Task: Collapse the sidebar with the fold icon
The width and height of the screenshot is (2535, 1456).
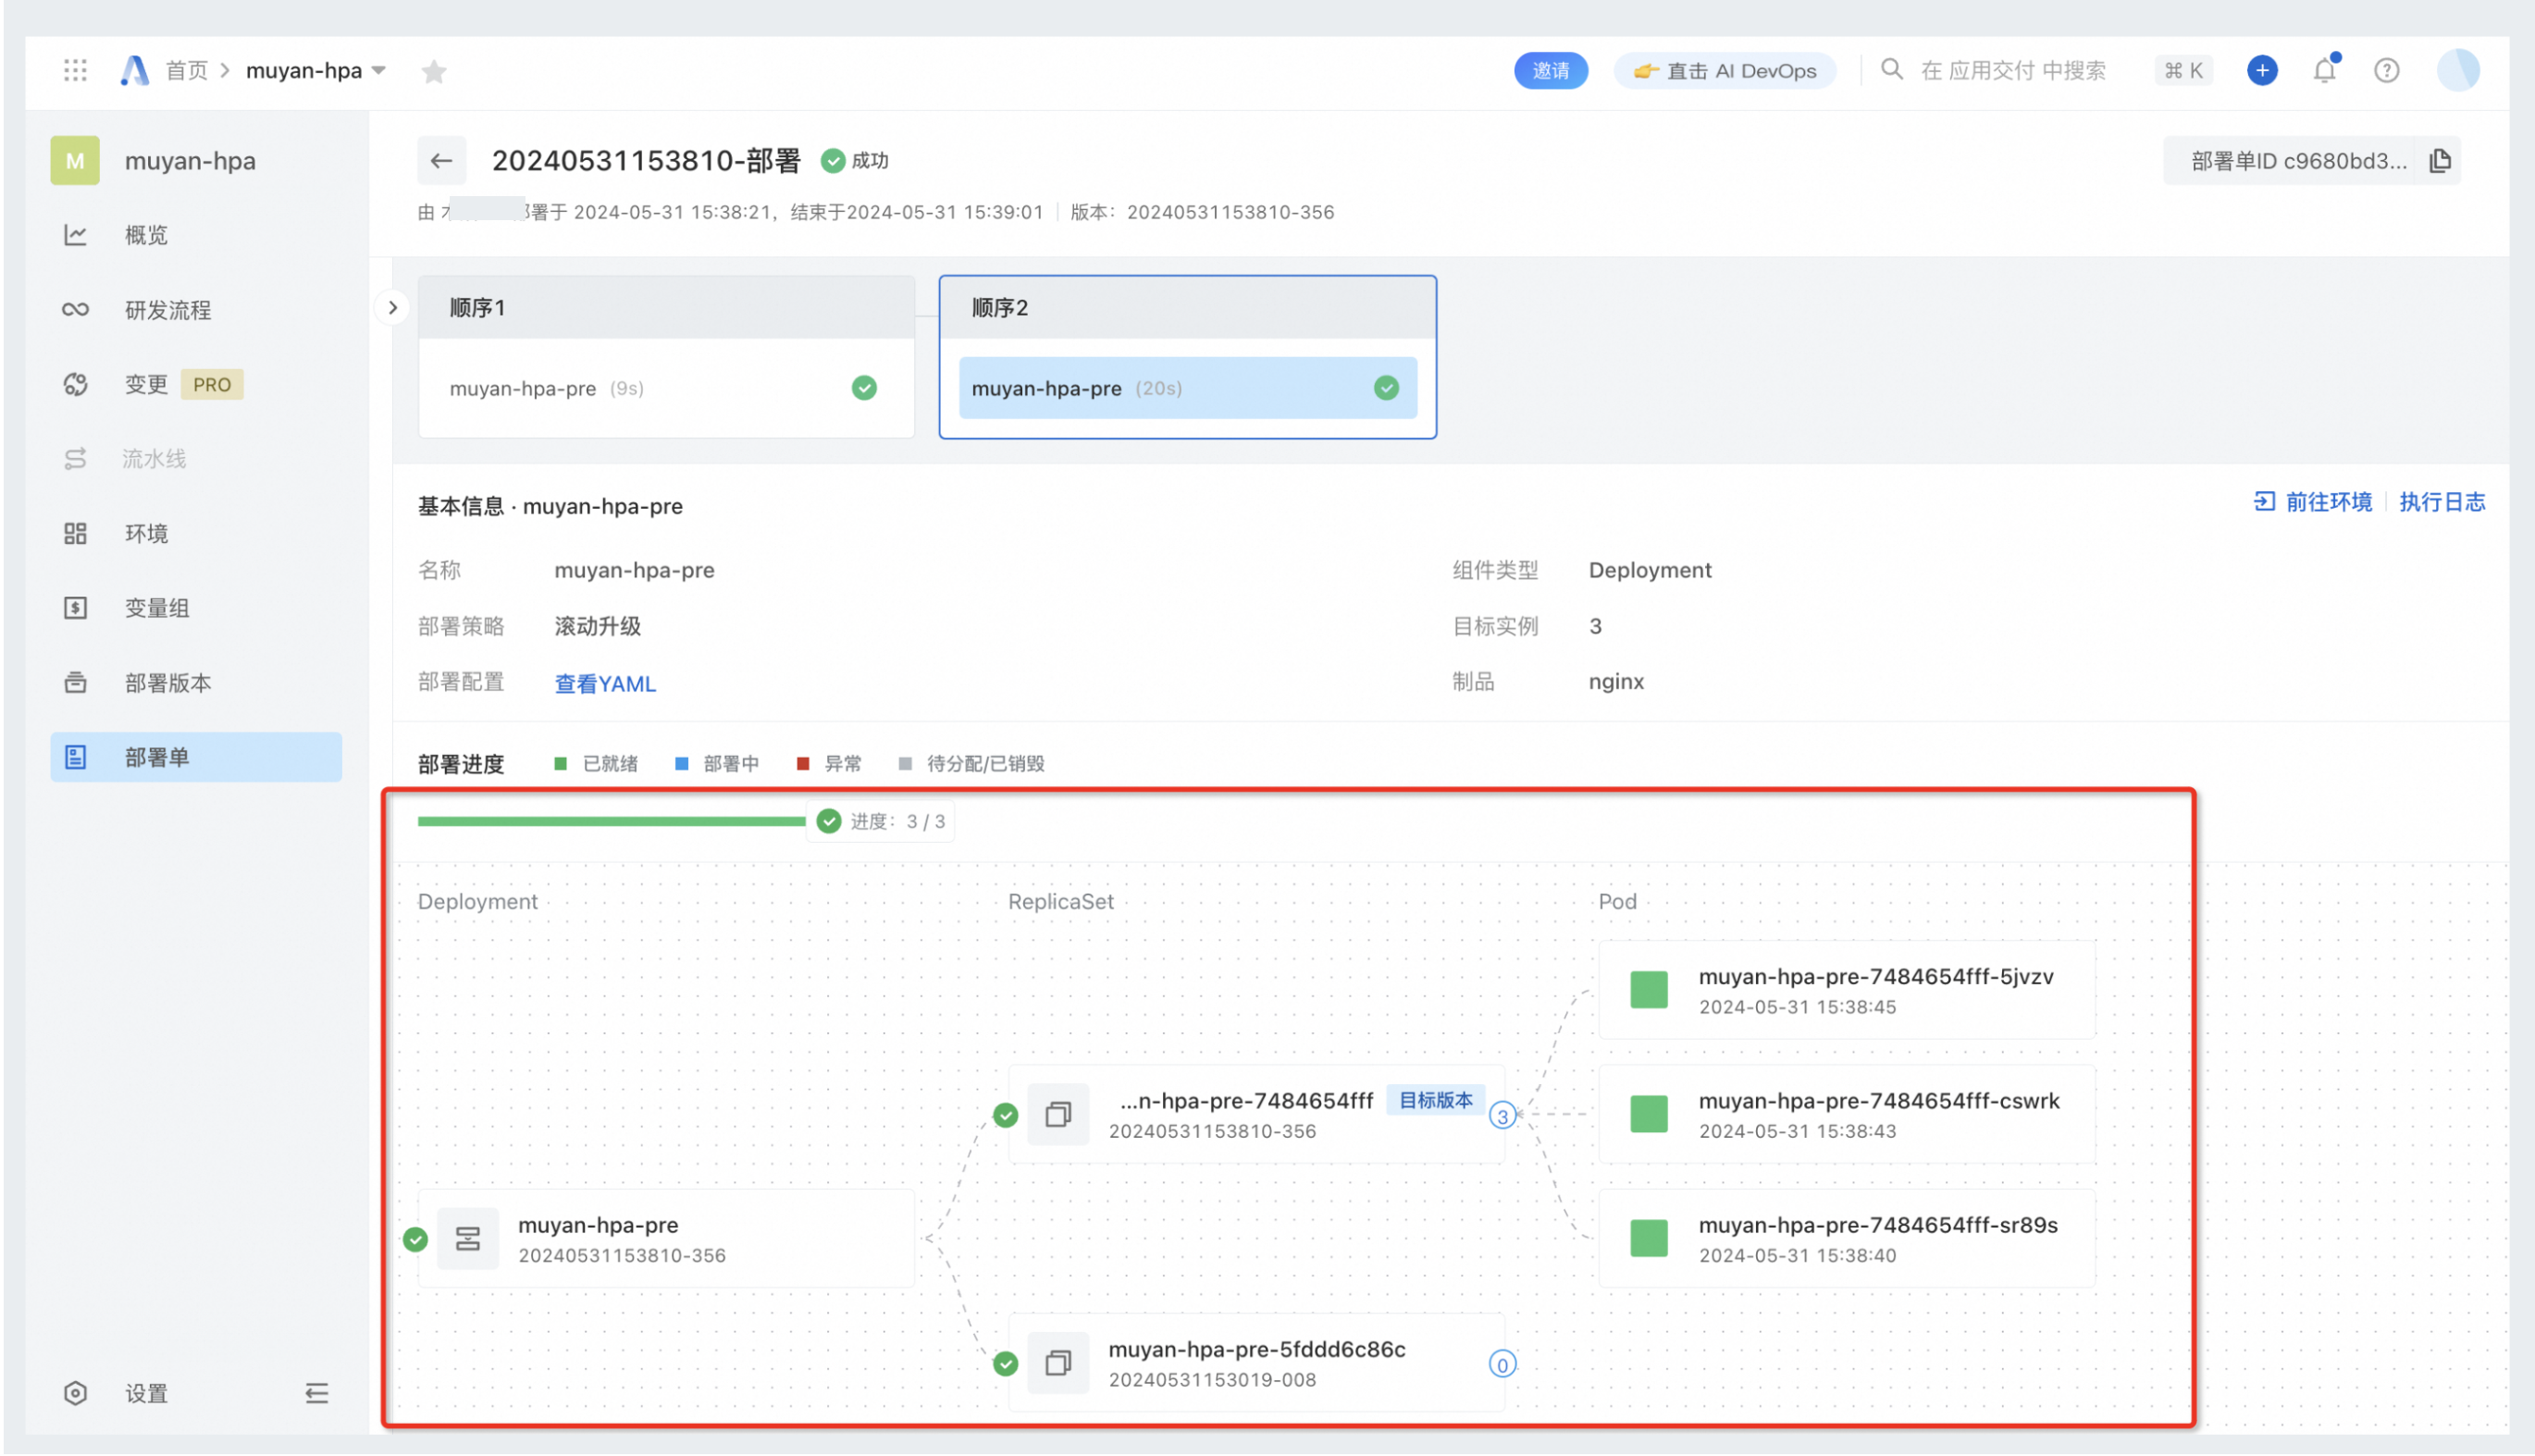Action: point(316,1393)
